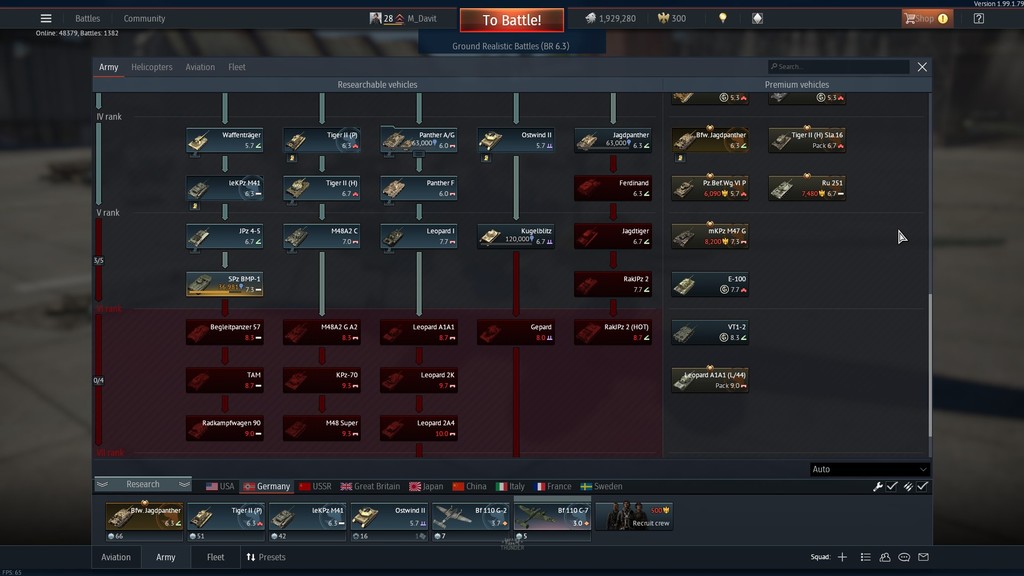Select the China nation tab

coord(470,487)
